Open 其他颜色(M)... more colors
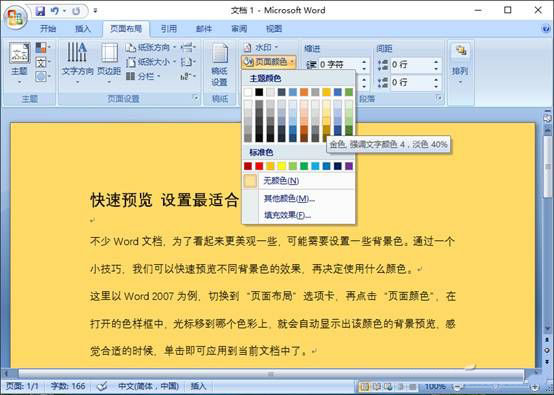Image resolution: width=554 pixels, height=395 pixels. click(299, 199)
